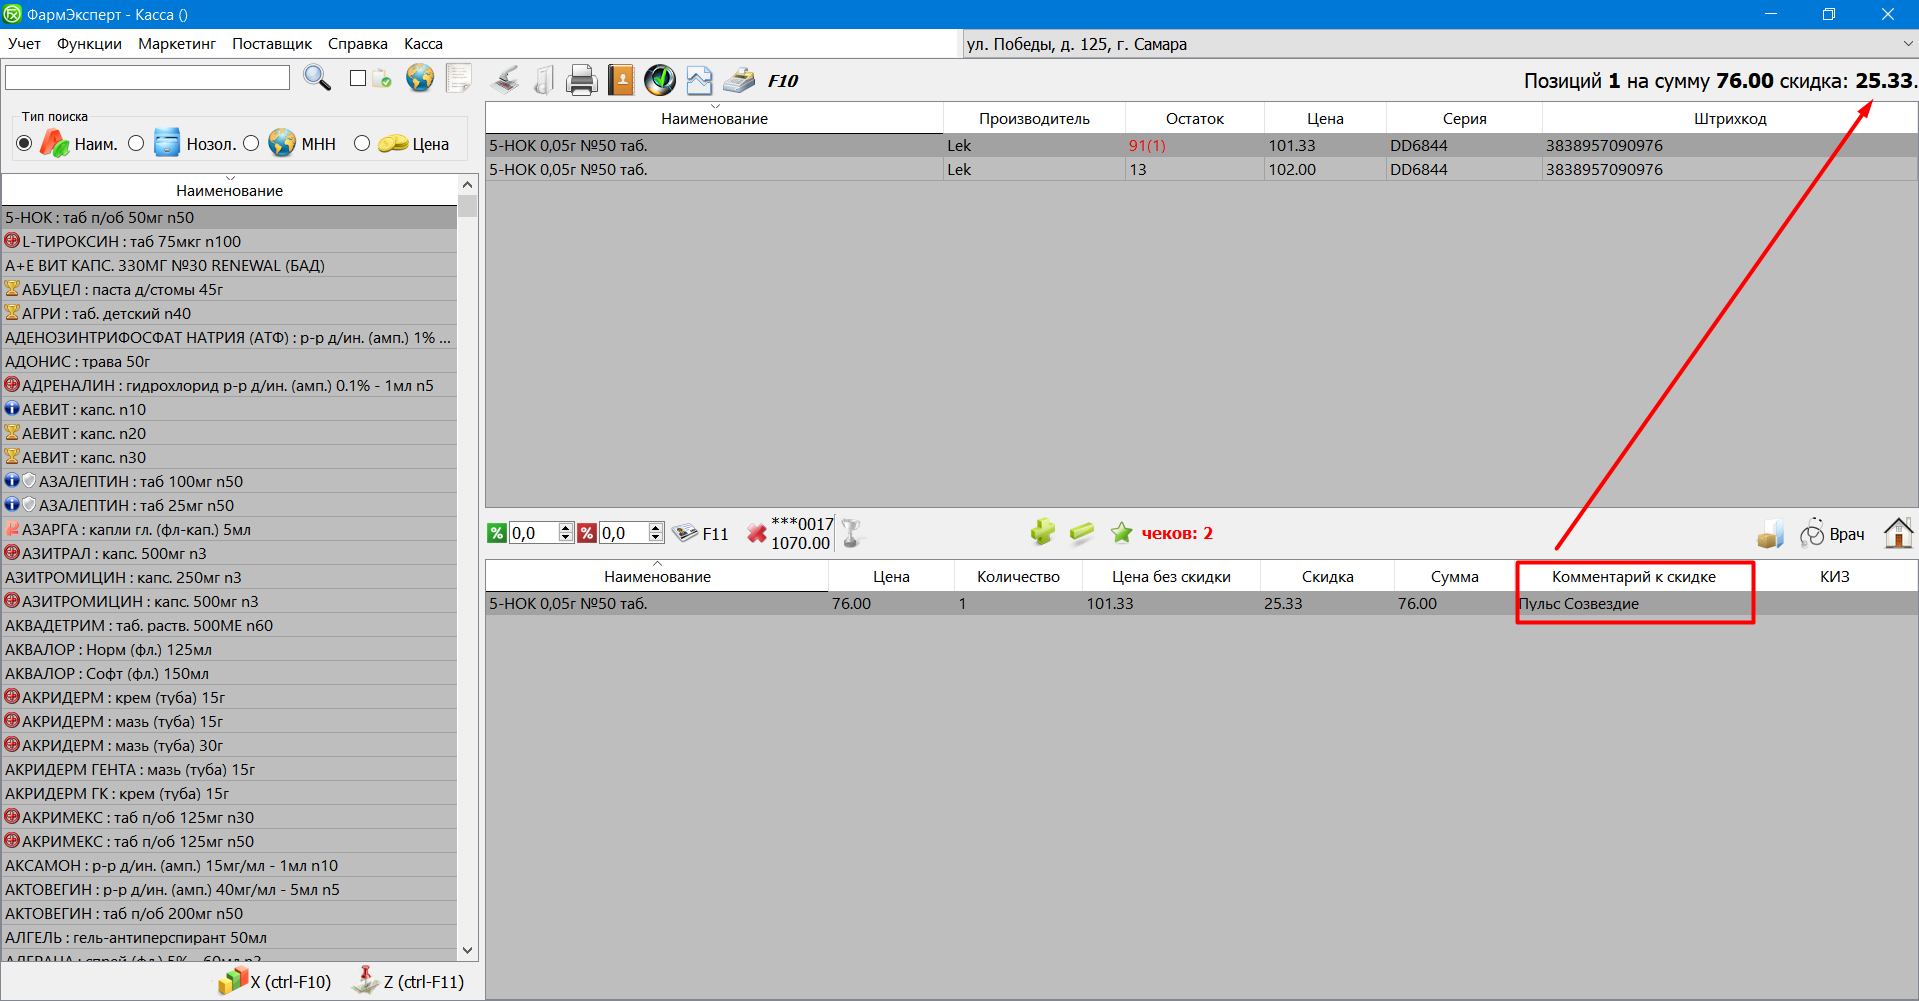Select the Нозол. search type radio button

point(137,144)
